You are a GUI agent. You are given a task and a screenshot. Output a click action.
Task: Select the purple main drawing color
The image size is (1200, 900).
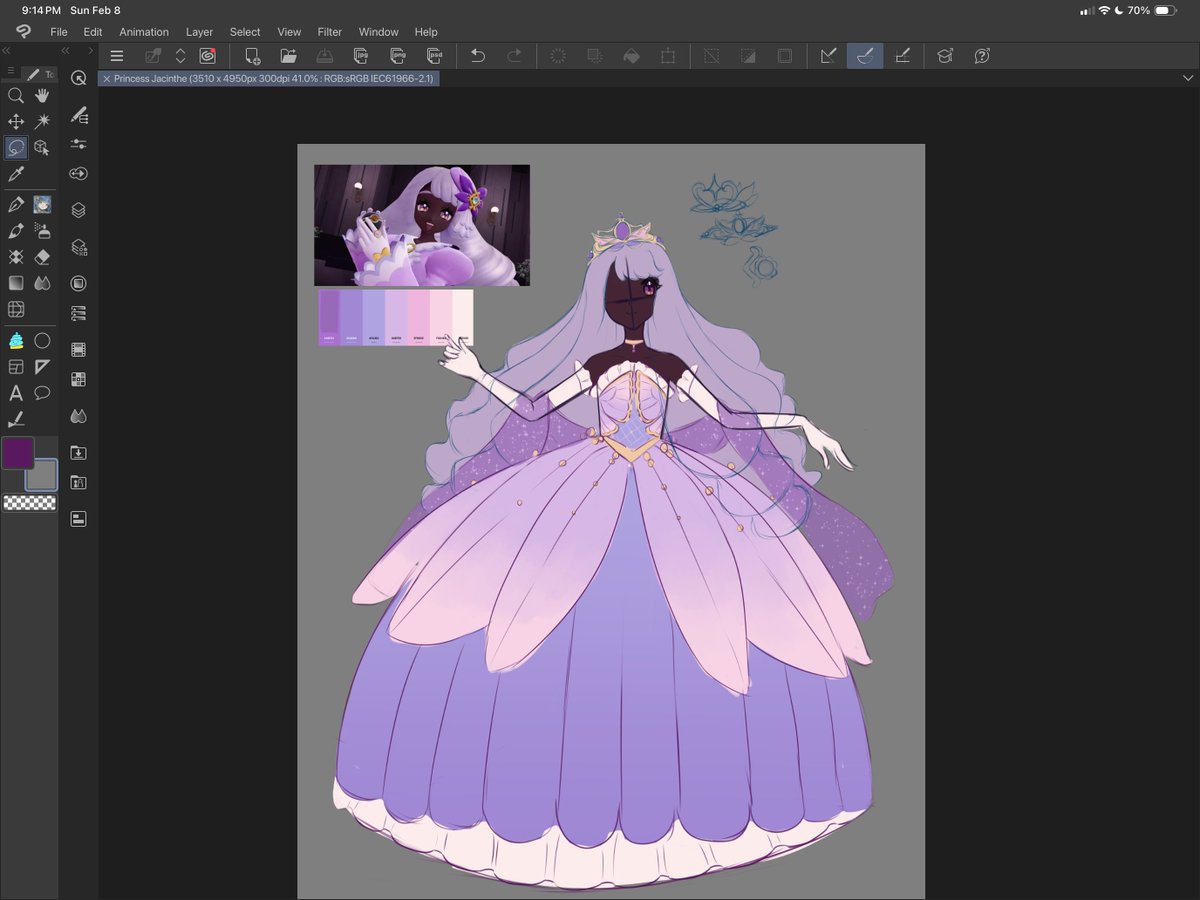(x=18, y=453)
